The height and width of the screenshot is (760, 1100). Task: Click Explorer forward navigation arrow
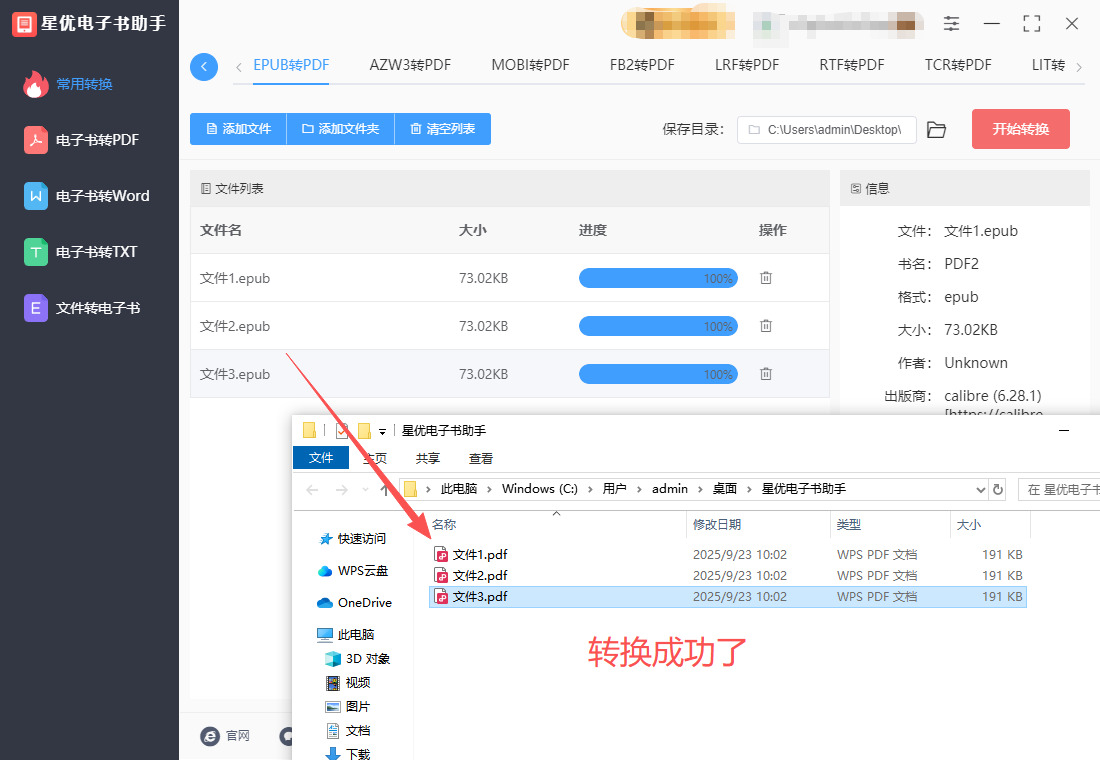[x=342, y=489]
